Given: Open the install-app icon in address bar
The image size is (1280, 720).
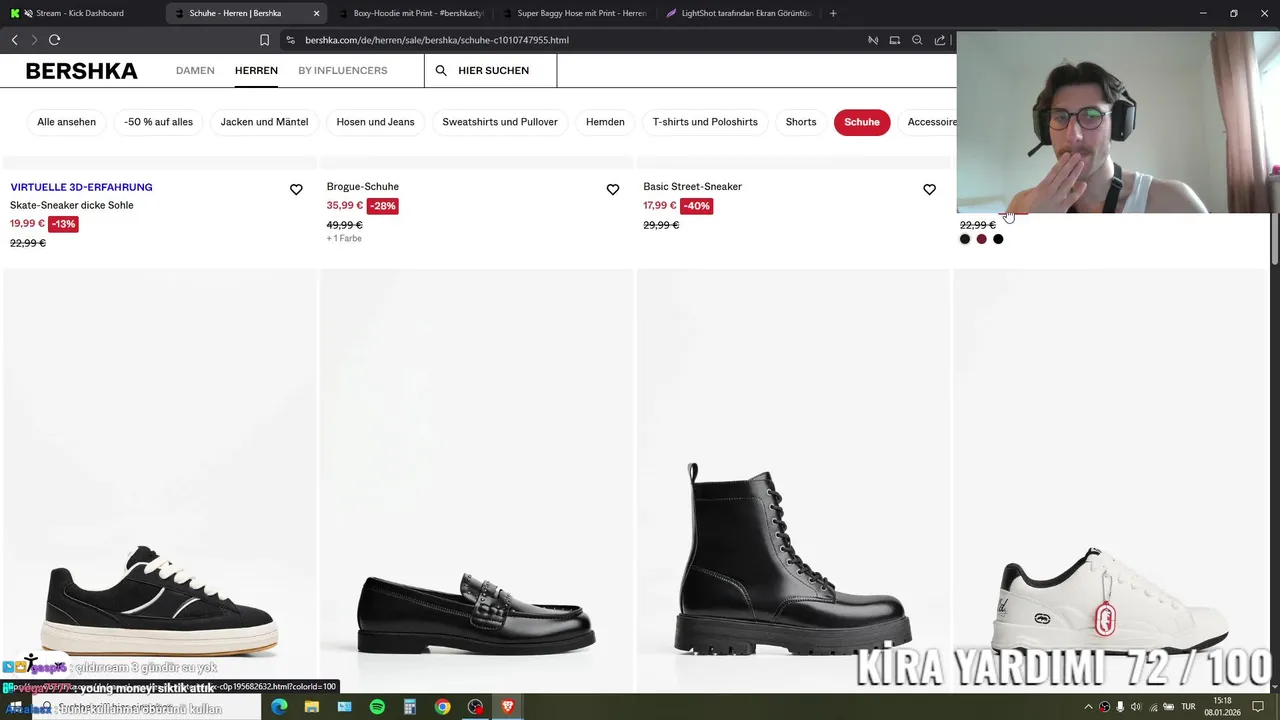Looking at the screenshot, I should (x=895, y=40).
